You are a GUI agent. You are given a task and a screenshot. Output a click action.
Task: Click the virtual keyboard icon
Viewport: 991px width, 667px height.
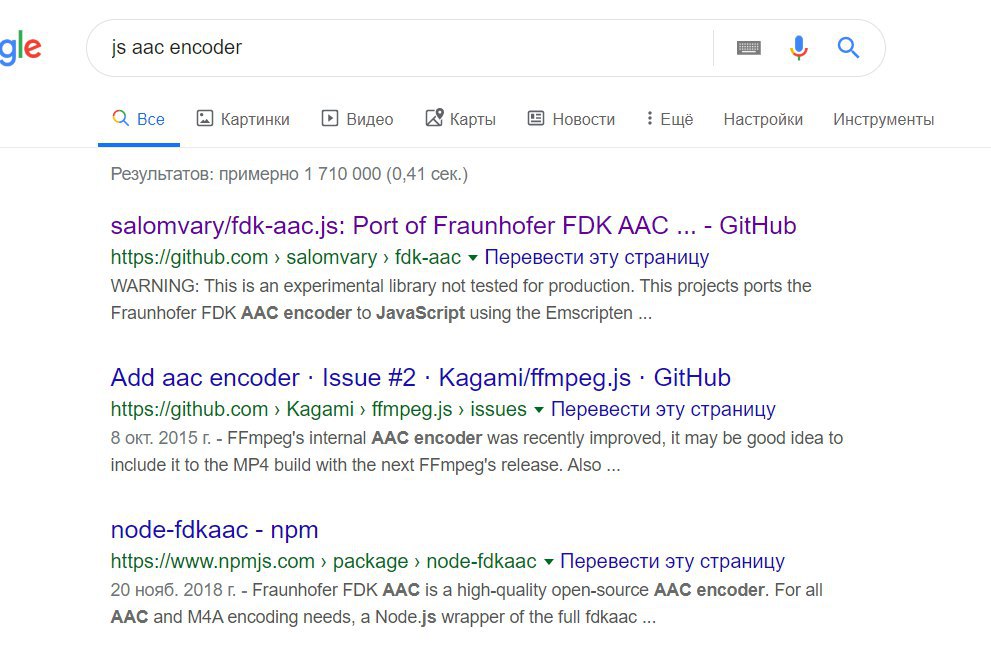(x=748, y=47)
